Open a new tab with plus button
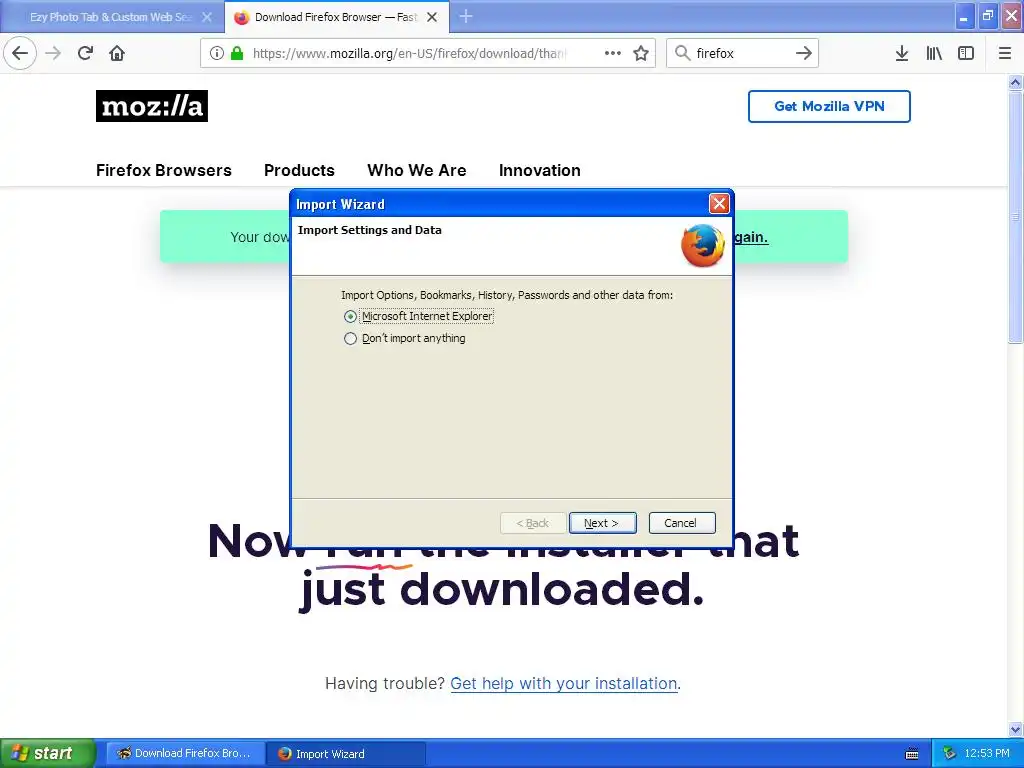The width and height of the screenshot is (1024, 768). tap(466, 16)
